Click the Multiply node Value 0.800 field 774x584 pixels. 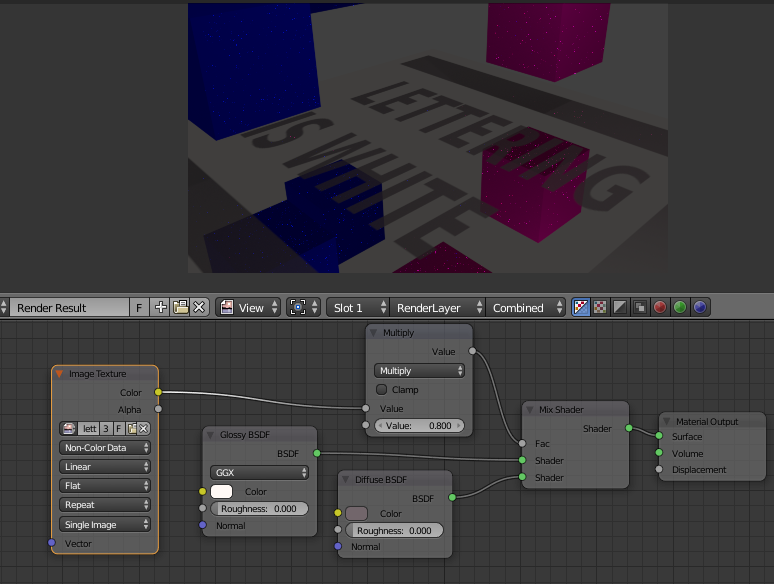420,426
